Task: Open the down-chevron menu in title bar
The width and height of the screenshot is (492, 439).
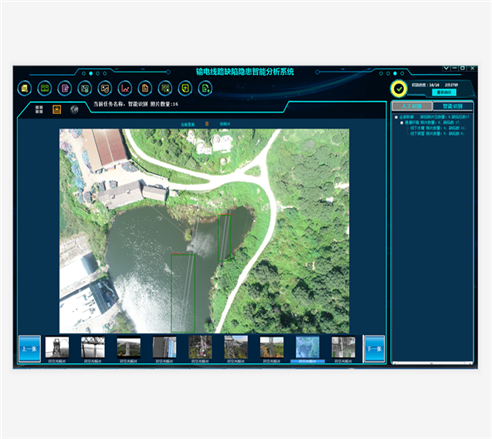Action: click(x=446, y=68)
